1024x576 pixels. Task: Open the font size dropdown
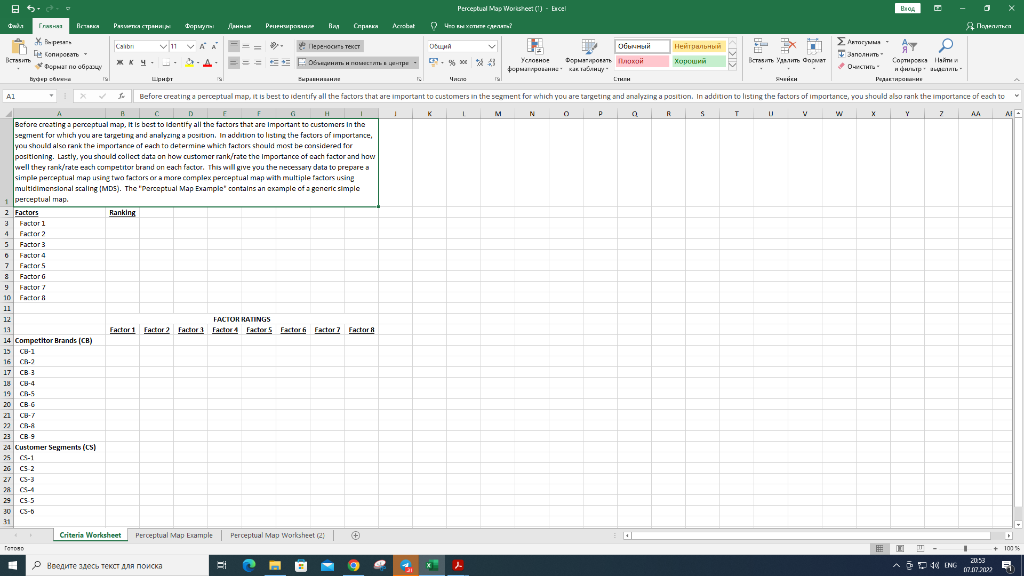(190, 46)
